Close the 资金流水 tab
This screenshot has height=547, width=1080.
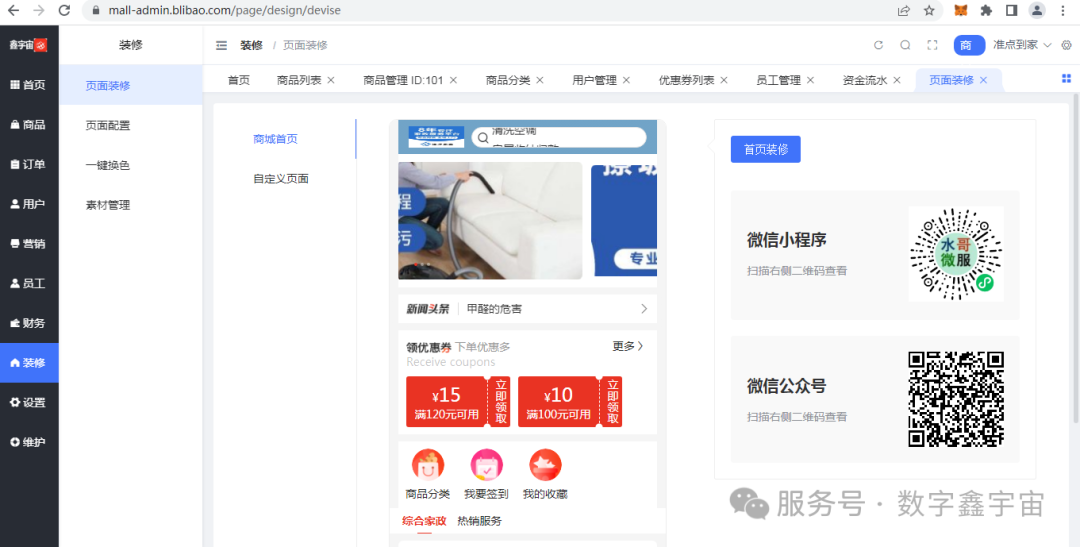point(897,80)
